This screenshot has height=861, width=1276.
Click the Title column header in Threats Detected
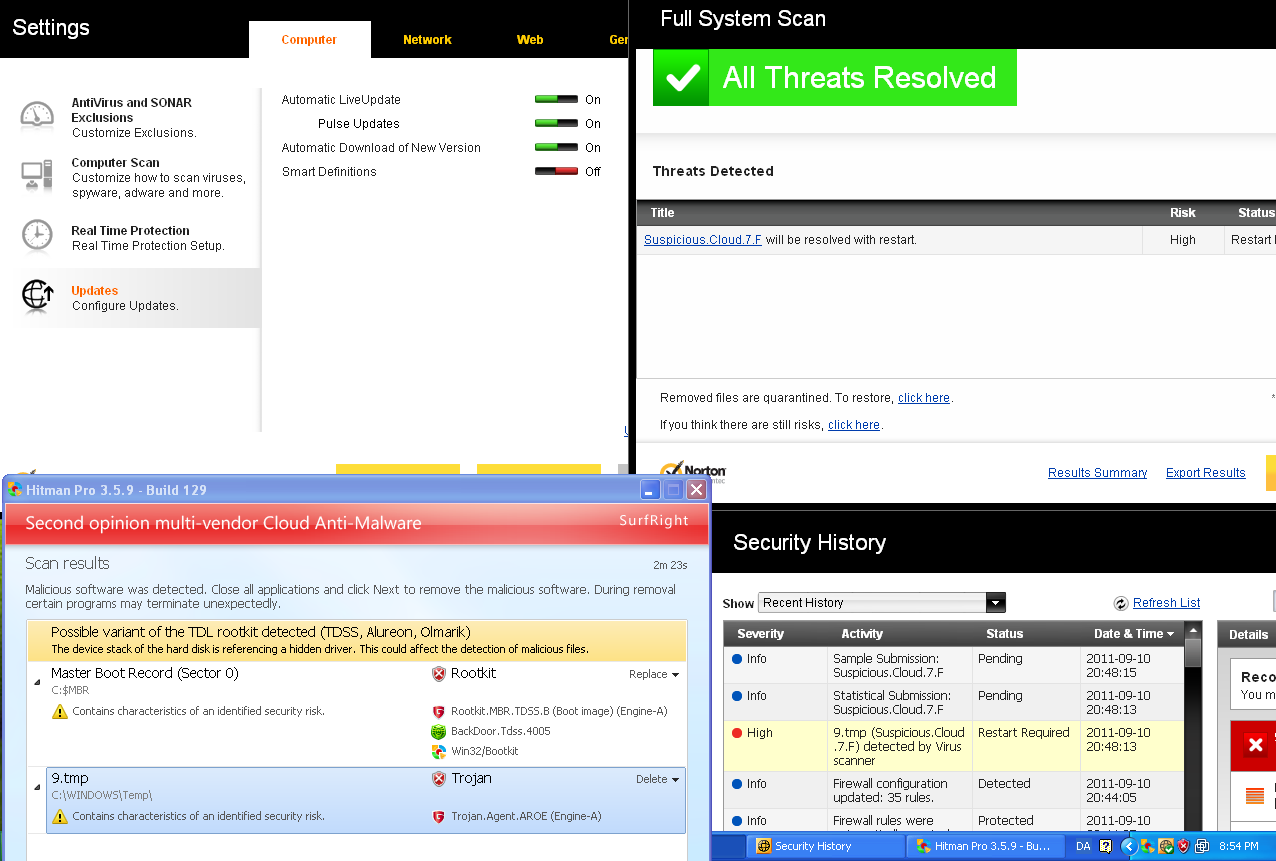tap(662, 213)
